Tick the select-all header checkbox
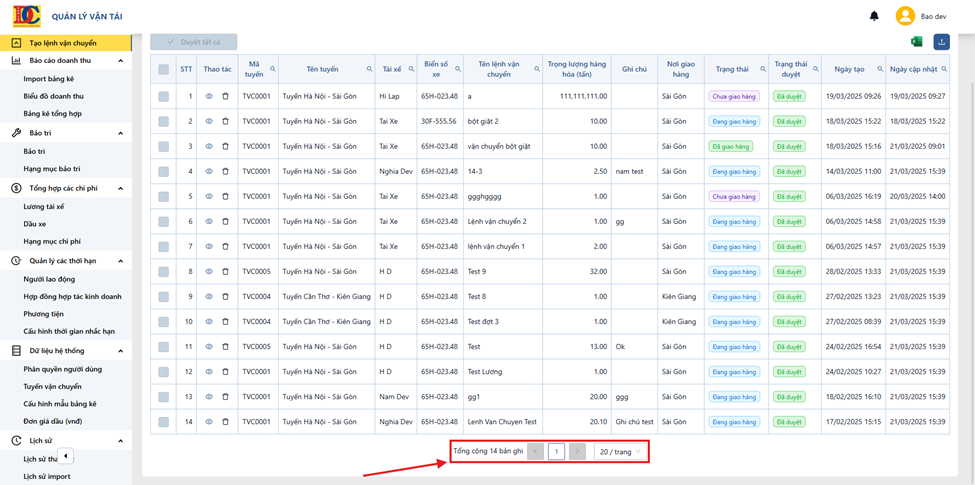Image resolution: width=975 pixels, height=485 pixels. pyautogui.click(x=164, y=70)
